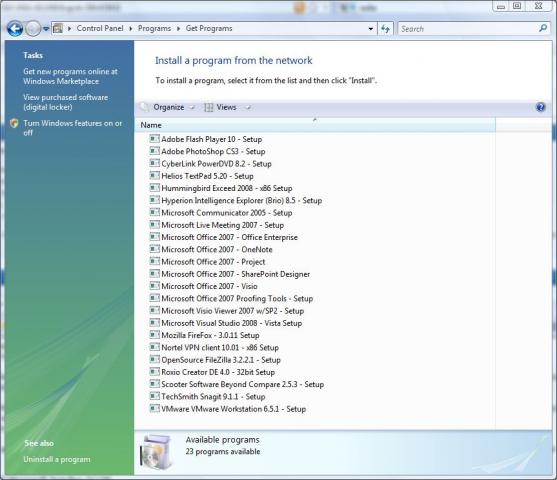This screenshot has height=480, width=557.
Task: Open the address bar history dropdown
Action: click(x=371, y=29)
